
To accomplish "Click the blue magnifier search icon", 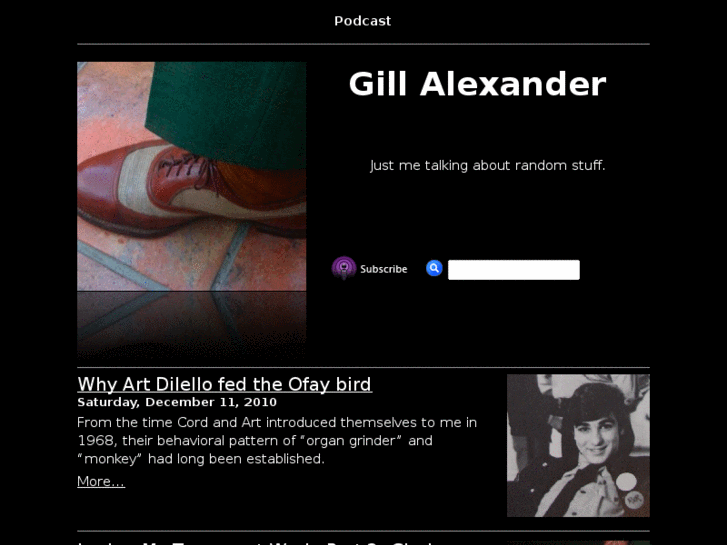I will pos(434,268).
